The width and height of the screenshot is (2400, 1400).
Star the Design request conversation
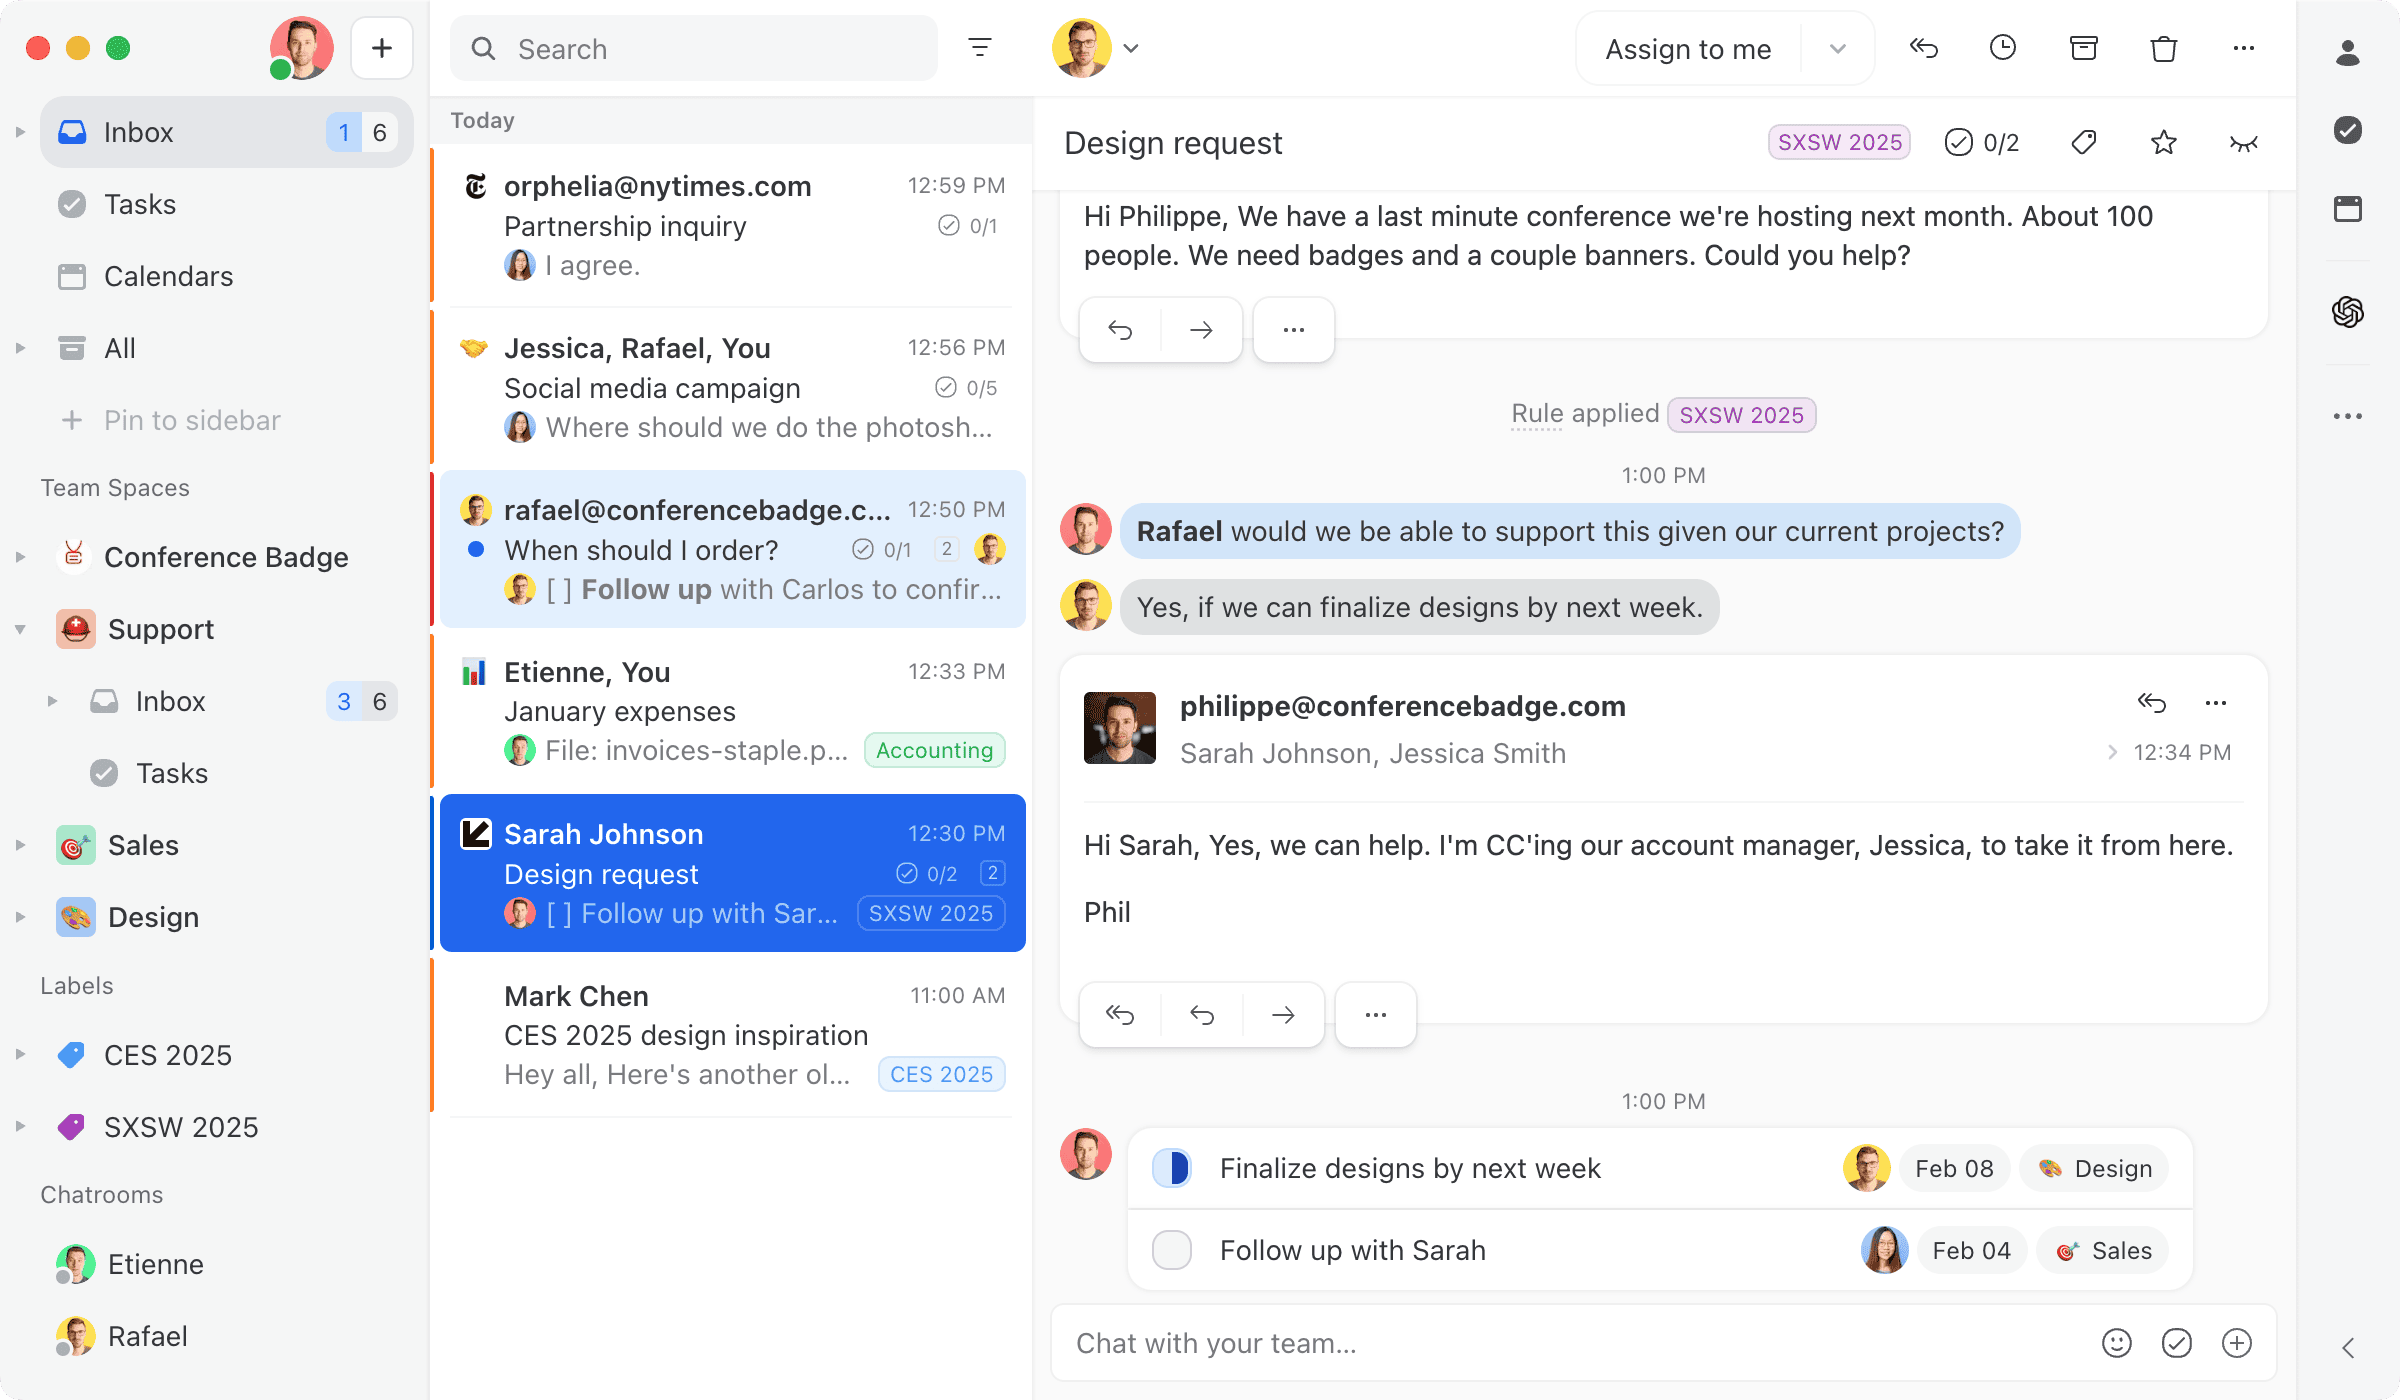(x=2164, y=142)
